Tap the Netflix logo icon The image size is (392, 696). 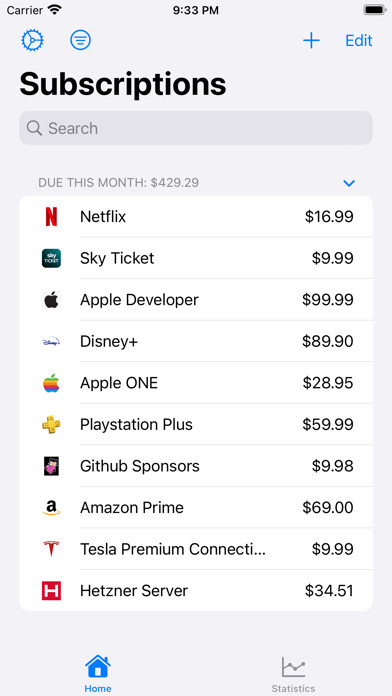[x=51, y=217]
